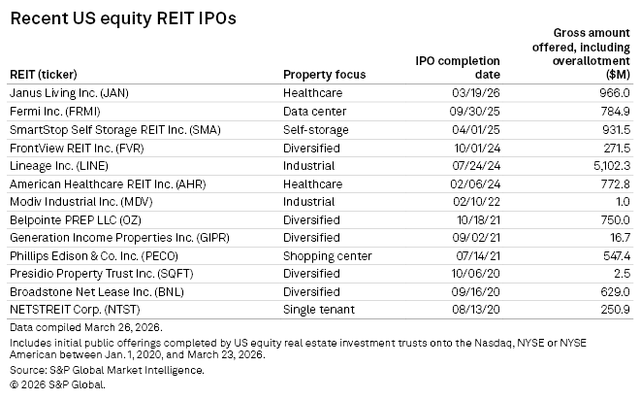This screenshot has width=640, height=400.
Task: Select the Fermi Inc. (FRMI) entry
Action: click(60, 111)
